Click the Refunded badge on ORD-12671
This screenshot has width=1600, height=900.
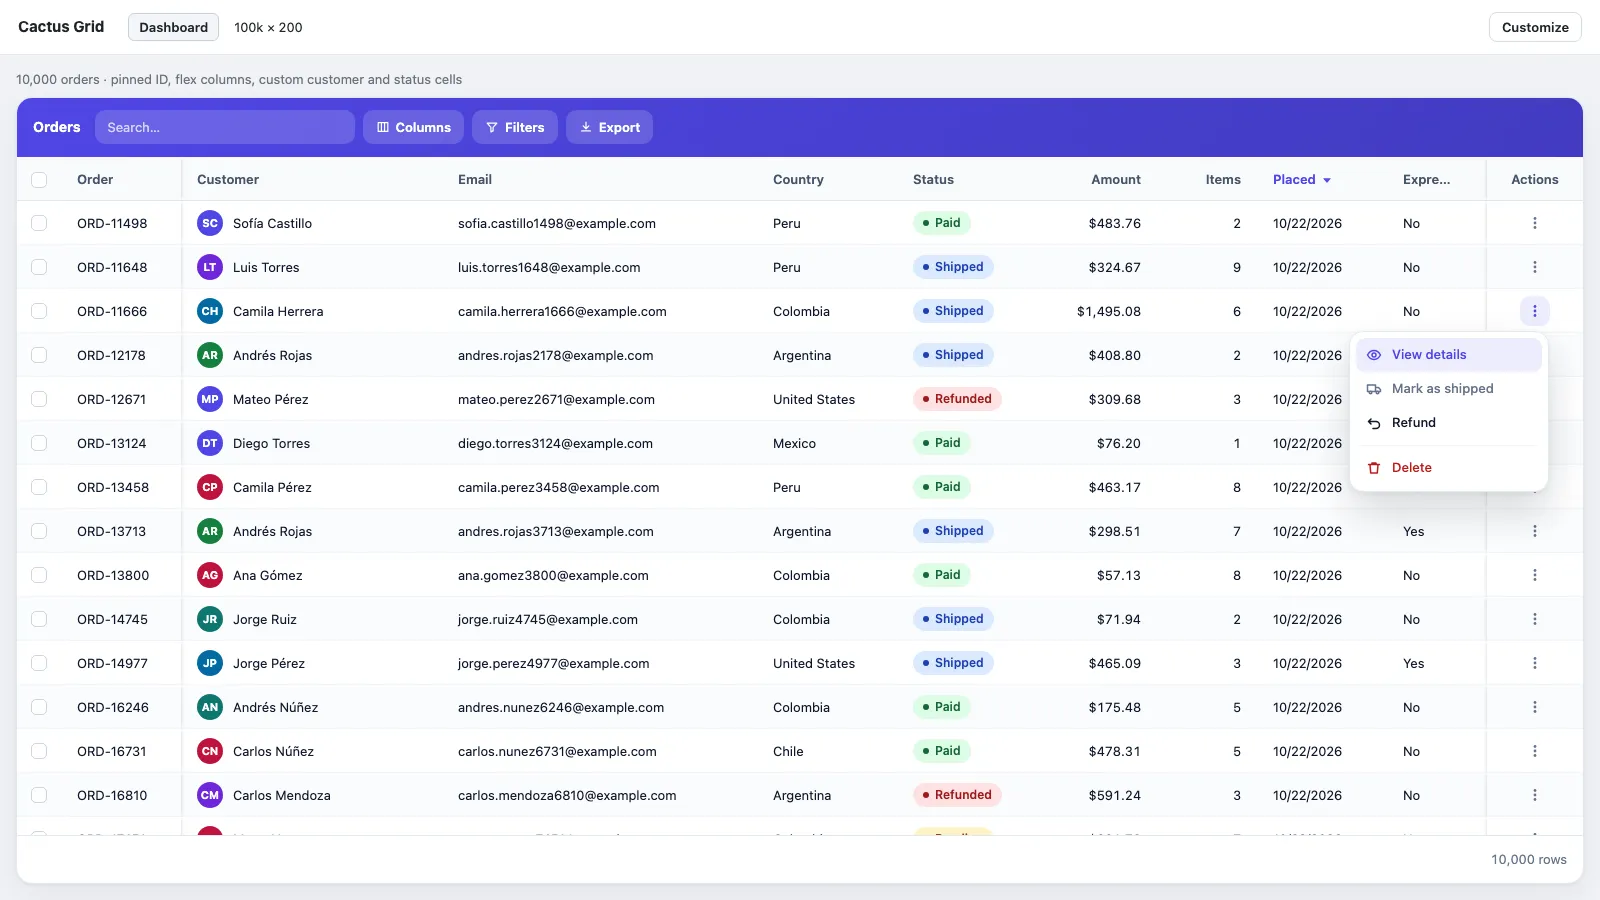coord(957,399)
